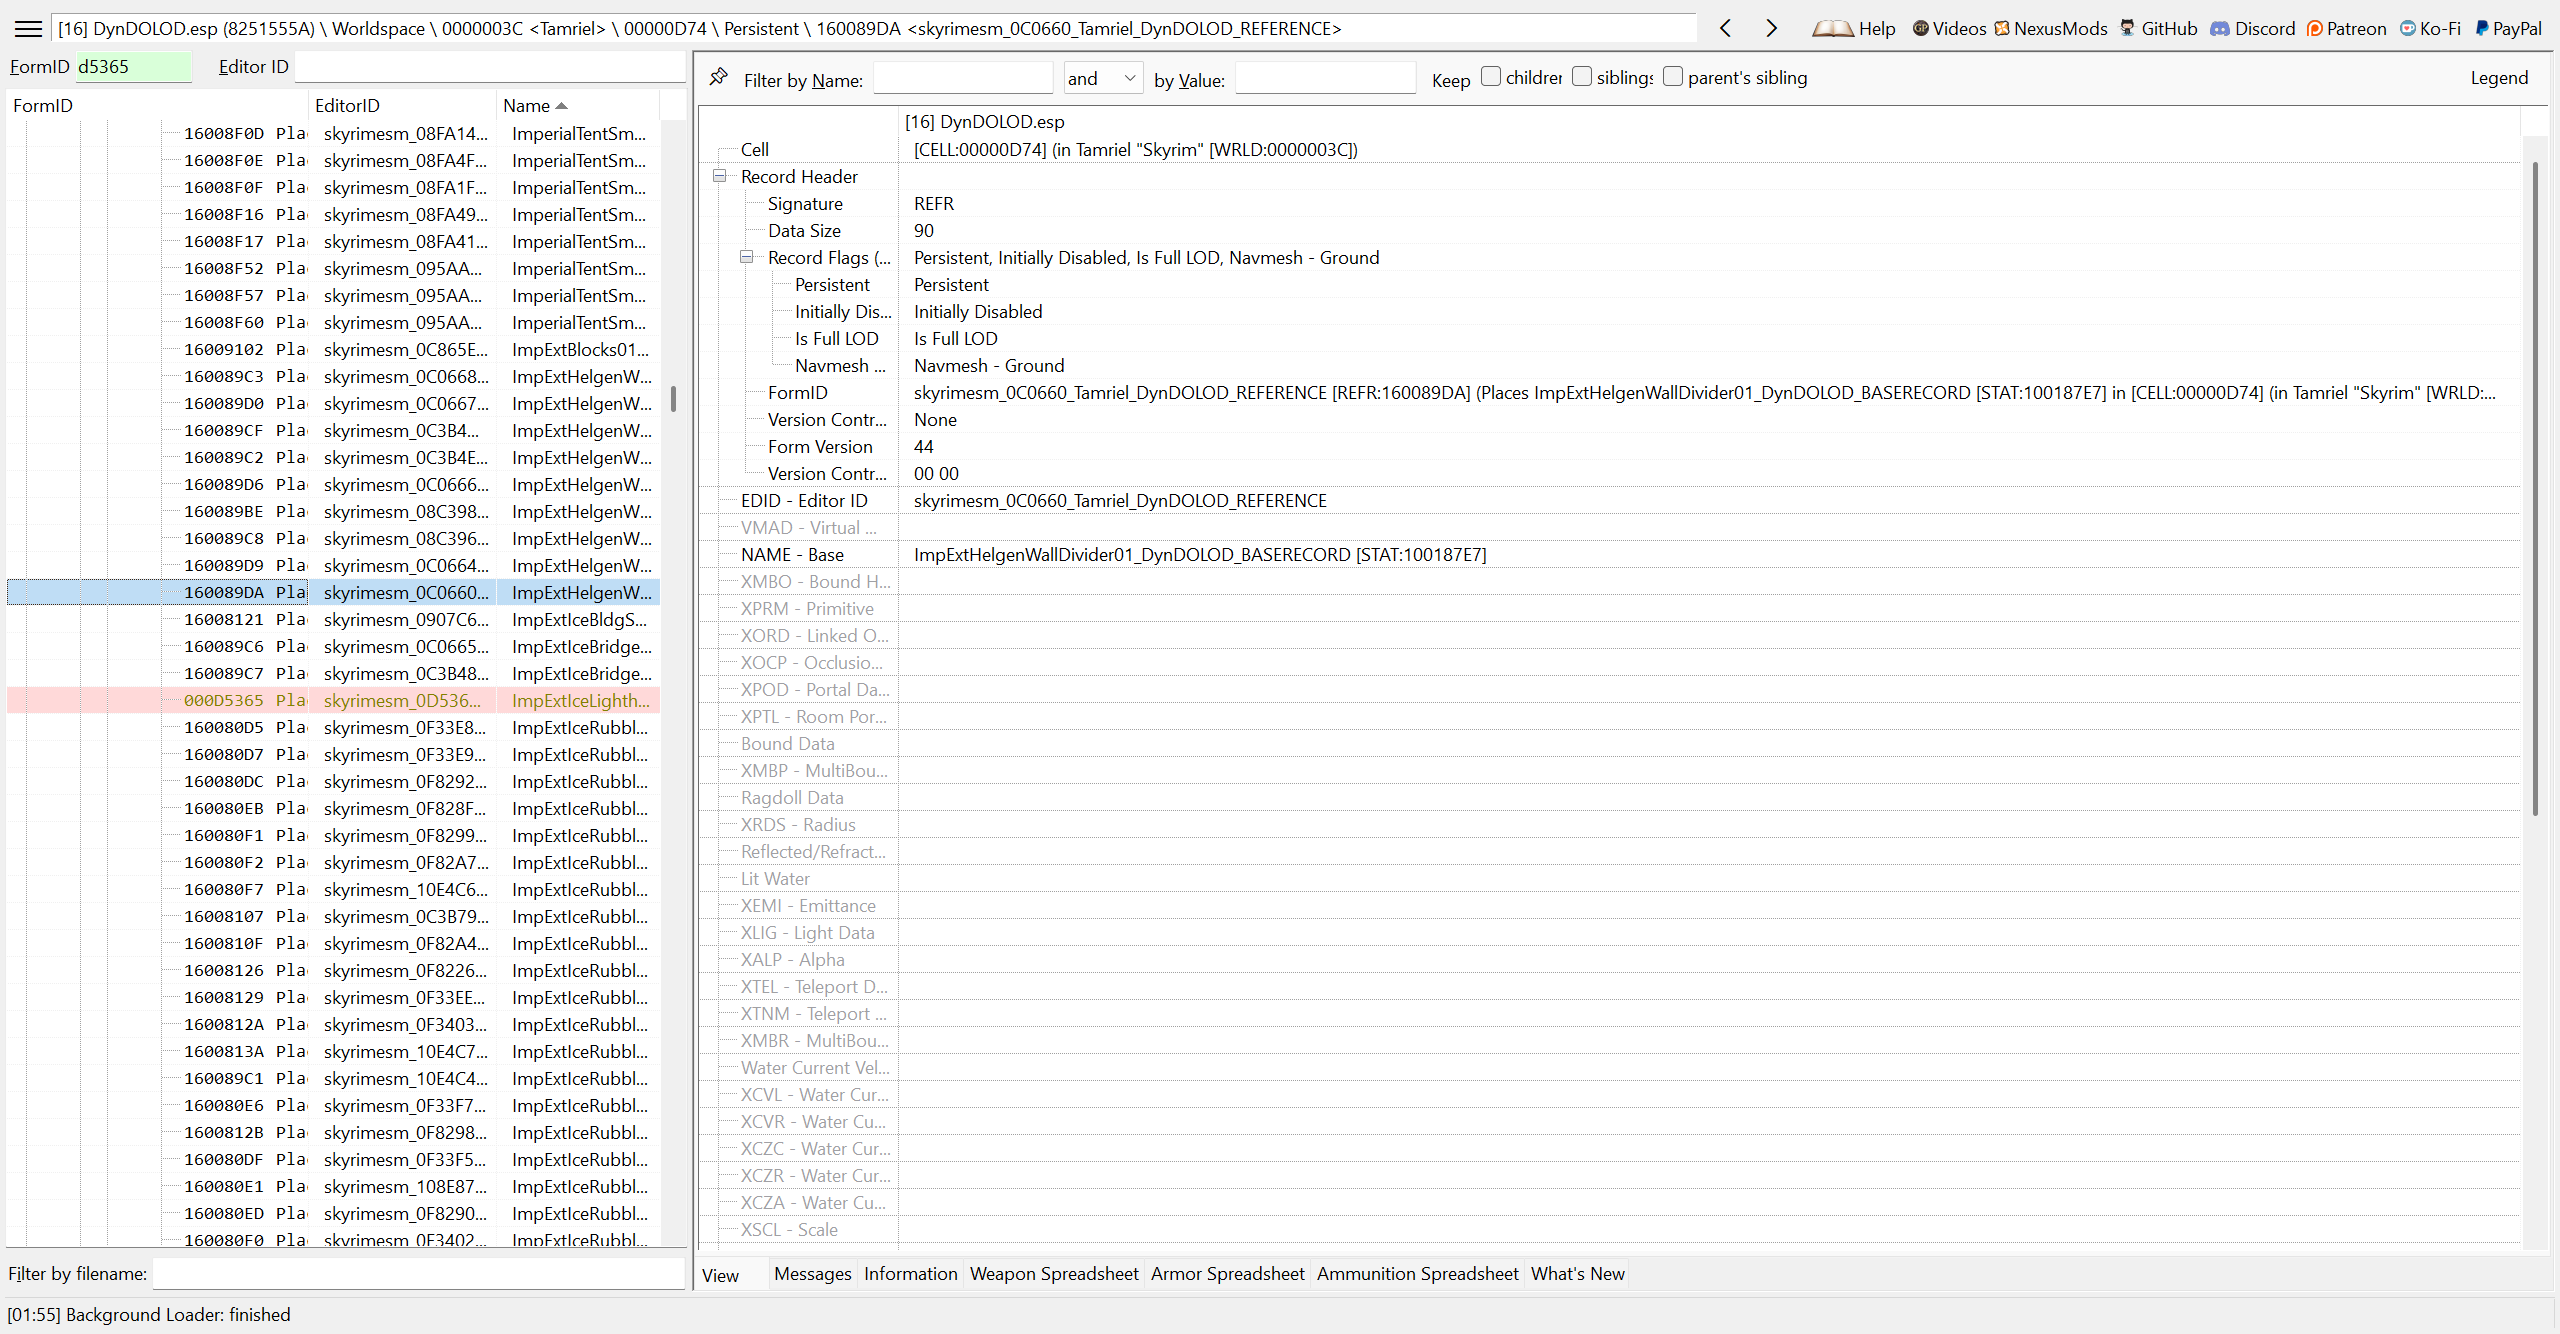2560x1334 pixels.
Task: Click the back navigation arrow
Action: pyautogui.click(x=1725, y=29)
